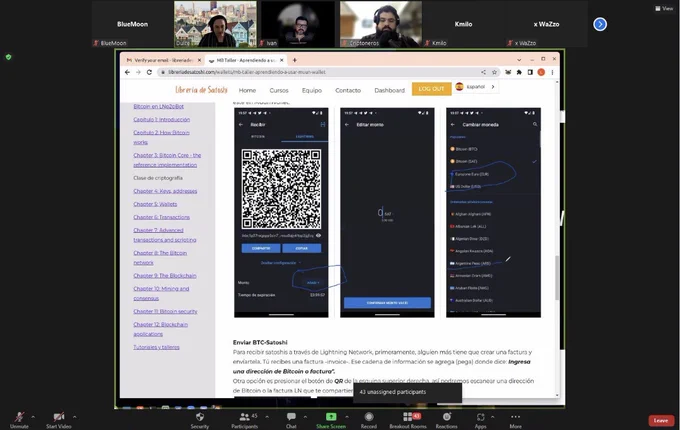
Task: Expand arrow next to Participants
Action: (x=267, y=417)
